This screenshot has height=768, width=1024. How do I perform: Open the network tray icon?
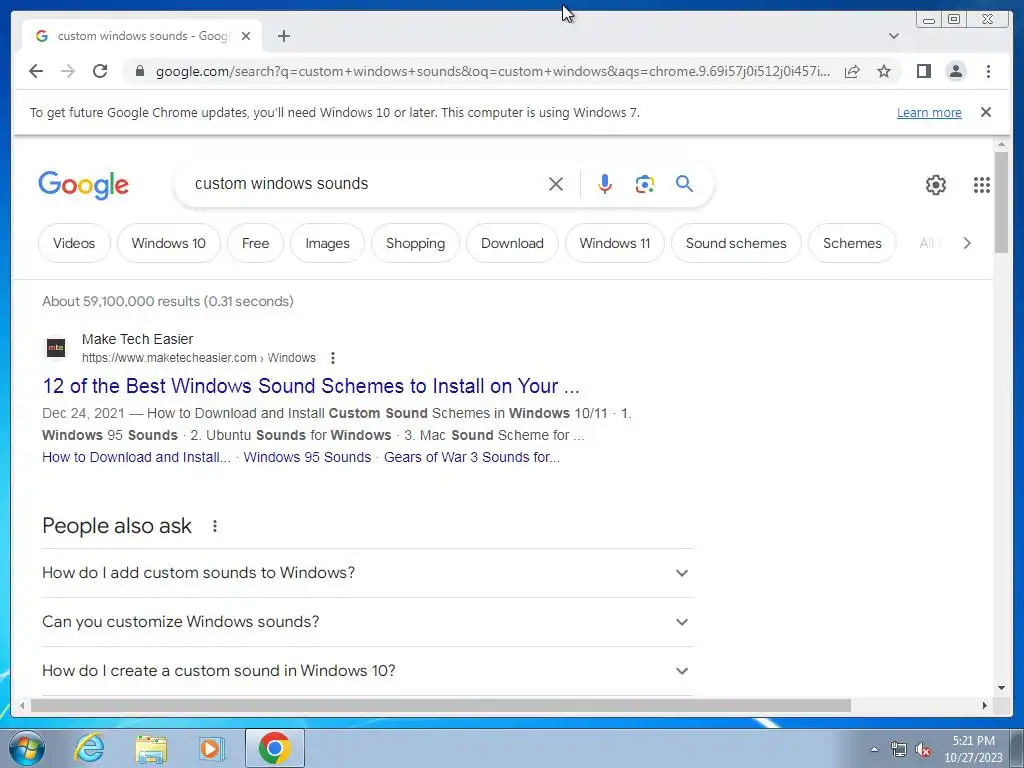899,750
